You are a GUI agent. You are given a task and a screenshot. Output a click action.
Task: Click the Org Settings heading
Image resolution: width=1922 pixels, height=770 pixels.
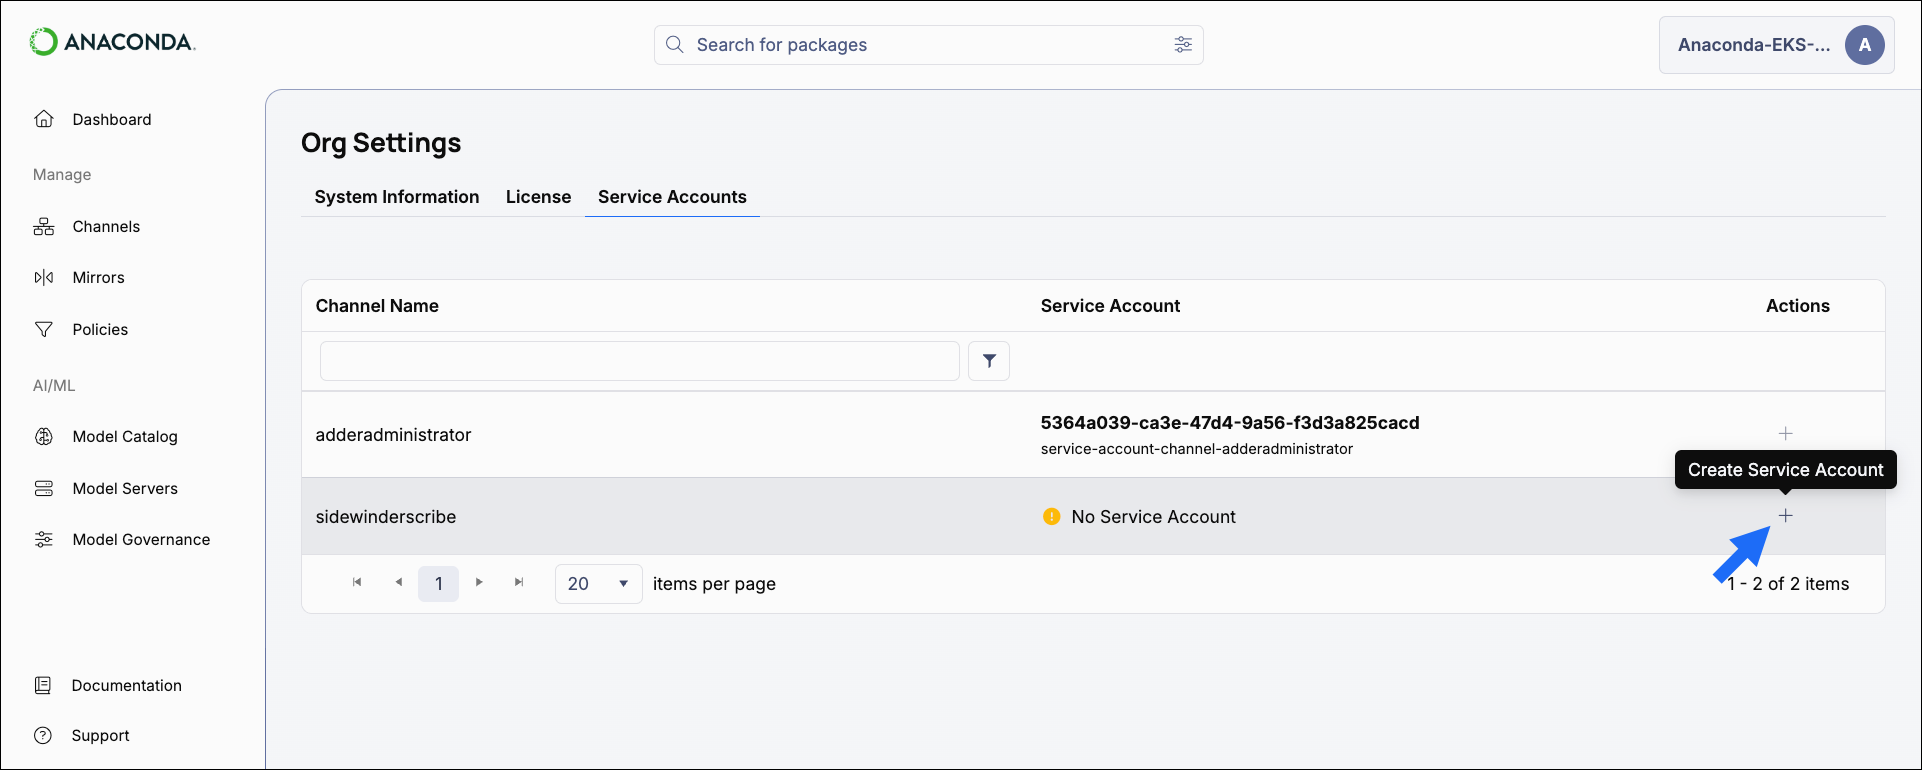381,143
